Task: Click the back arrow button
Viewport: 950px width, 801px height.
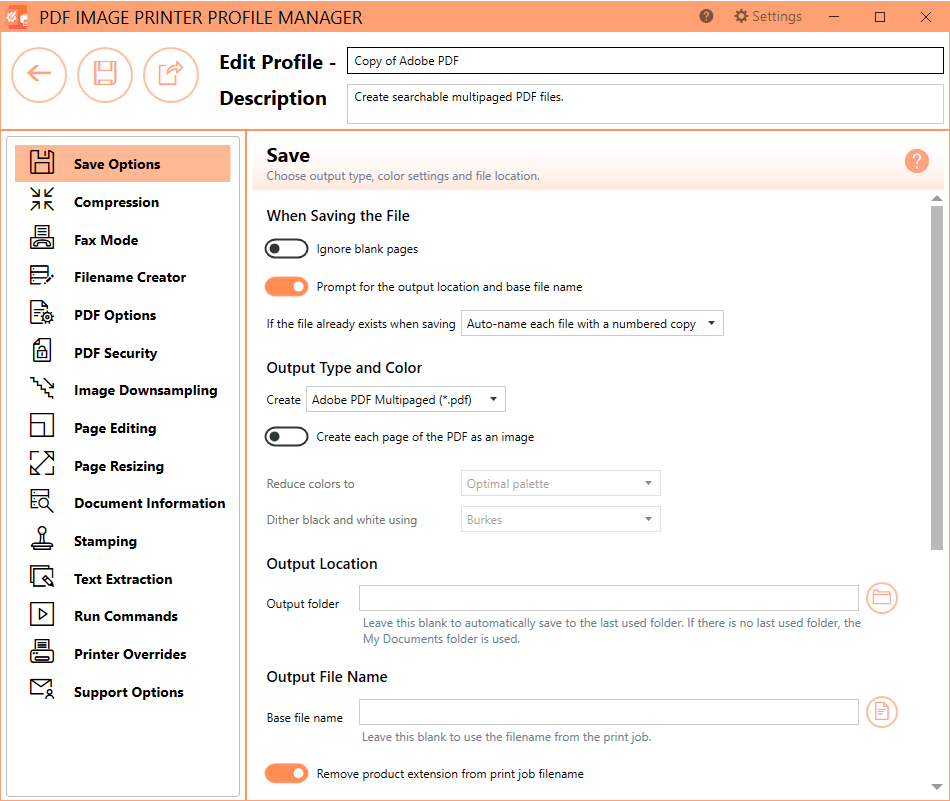Action: pyautogui.click(x=39, y=75)
